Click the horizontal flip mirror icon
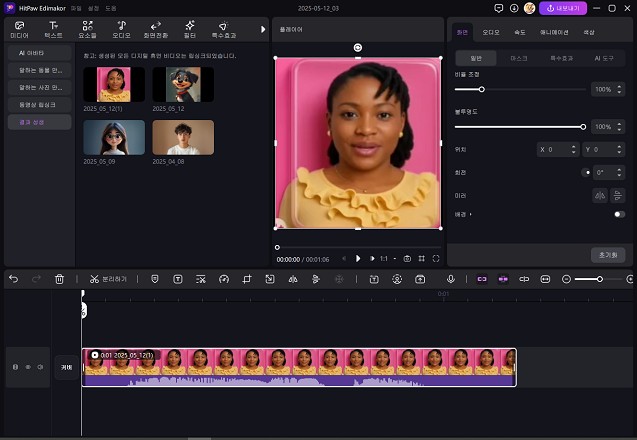The image size is (637, 440). click(599, 195)
